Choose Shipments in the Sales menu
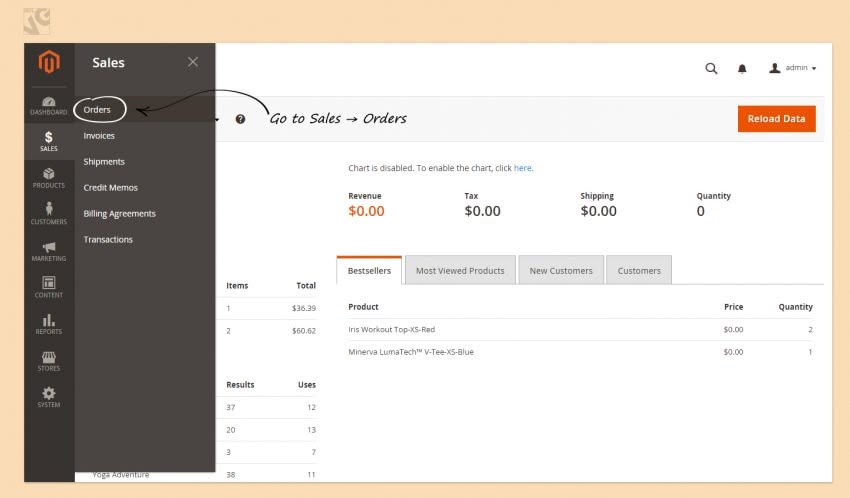This screenshot has height=498, width=850. 104,161
